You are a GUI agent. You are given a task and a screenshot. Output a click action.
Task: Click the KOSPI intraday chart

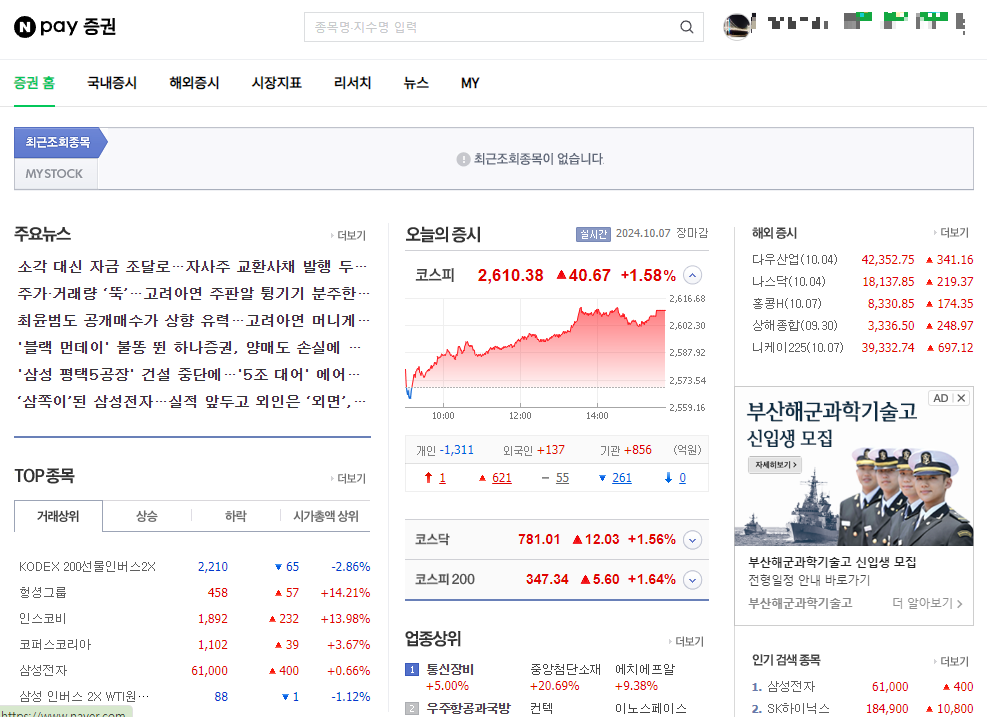(x=535, y=353)
